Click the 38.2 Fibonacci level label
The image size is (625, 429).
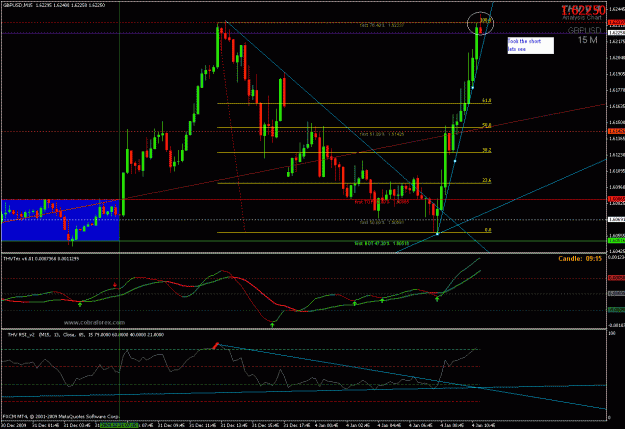pyautogui.click(x=487, y=150)
